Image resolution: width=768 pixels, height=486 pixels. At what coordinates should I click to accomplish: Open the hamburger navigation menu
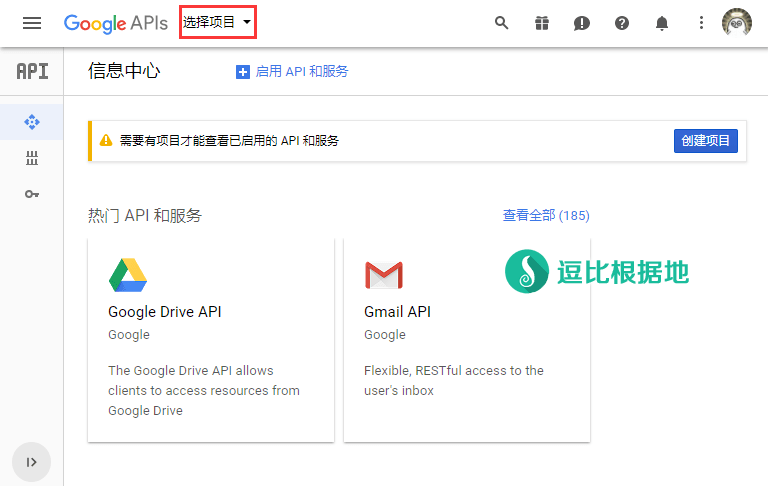click(x=32, y=23)
